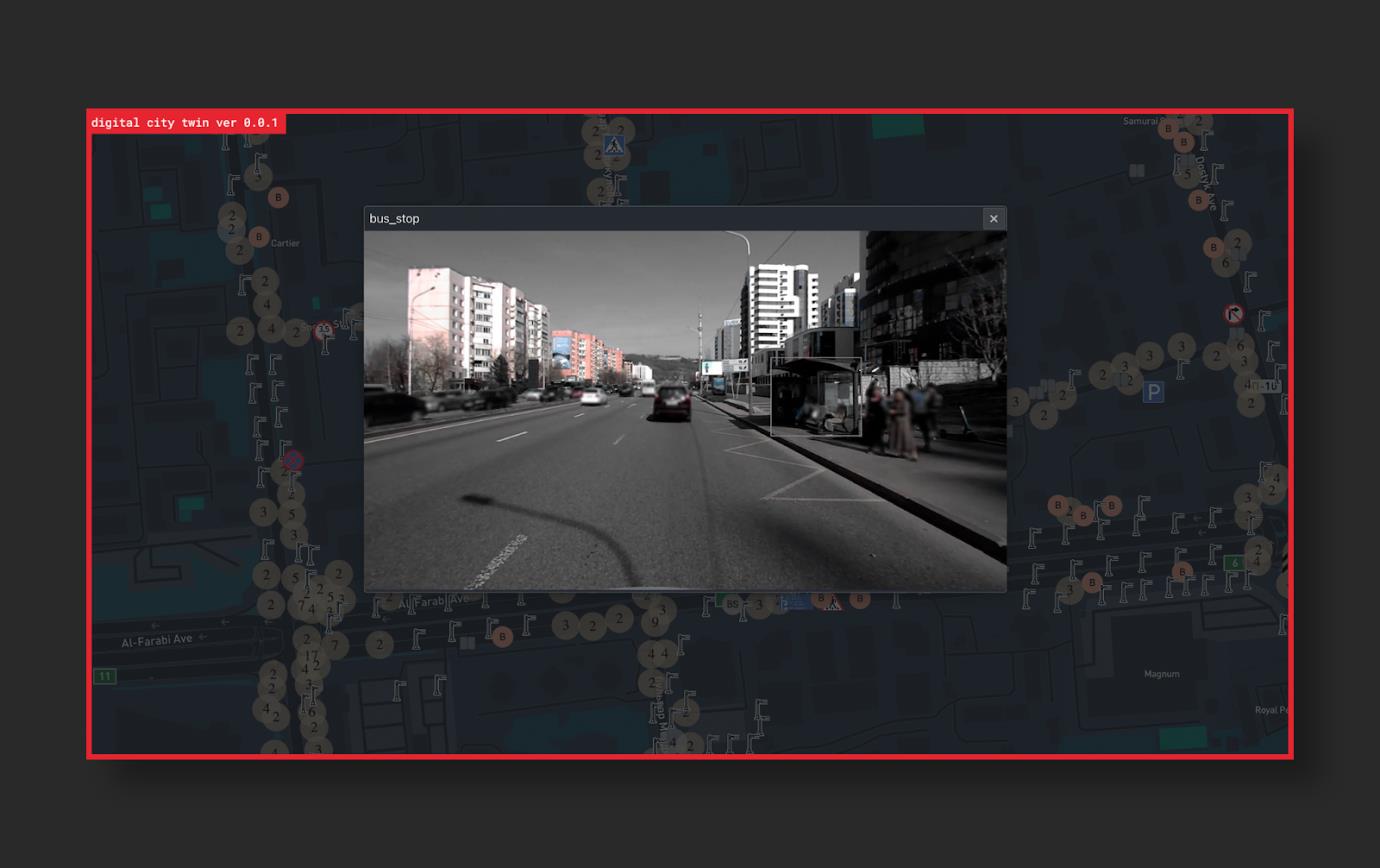Select the green route 11 badge
1380x868 pixels.
pos(104,676)
